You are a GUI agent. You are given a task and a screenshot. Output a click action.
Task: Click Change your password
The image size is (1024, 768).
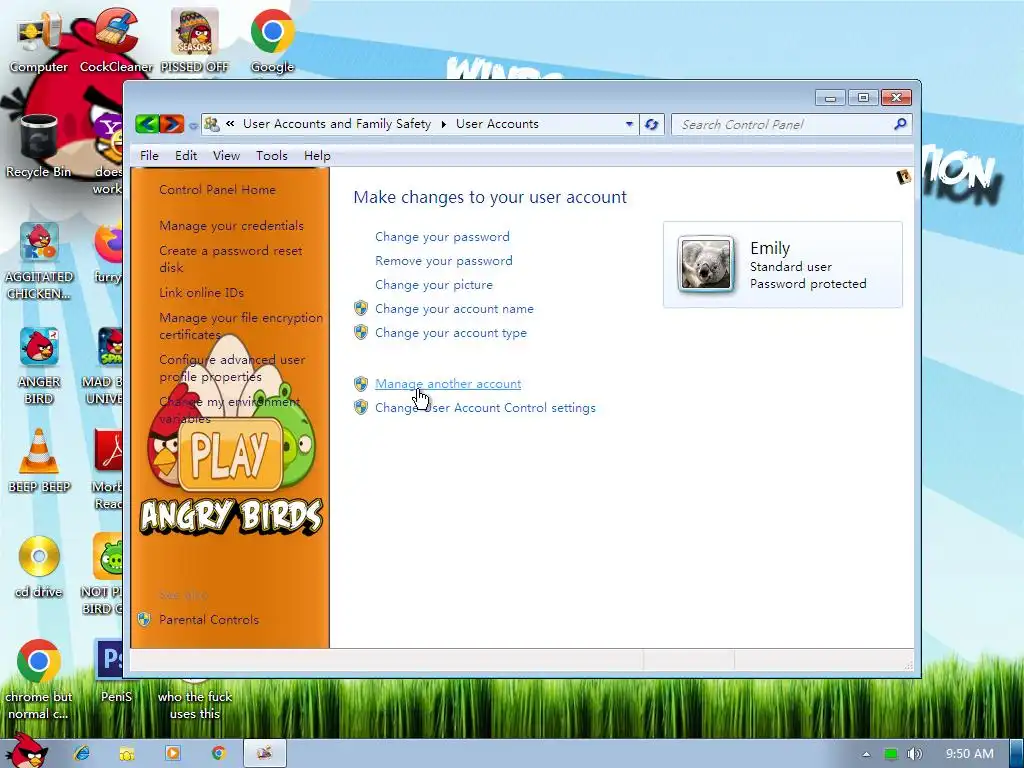442,236
